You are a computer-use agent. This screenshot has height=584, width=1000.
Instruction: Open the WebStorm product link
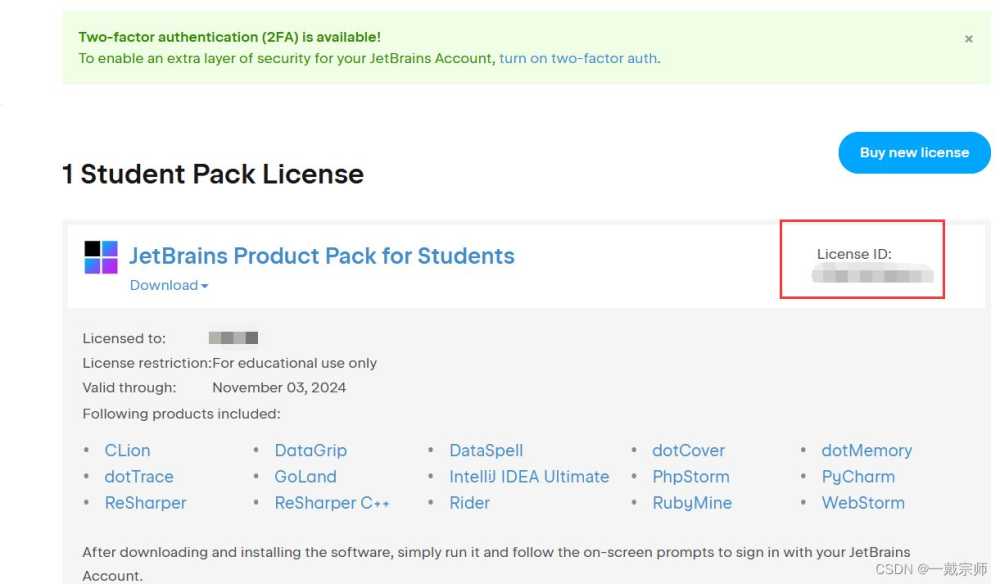tap(863, 503)
